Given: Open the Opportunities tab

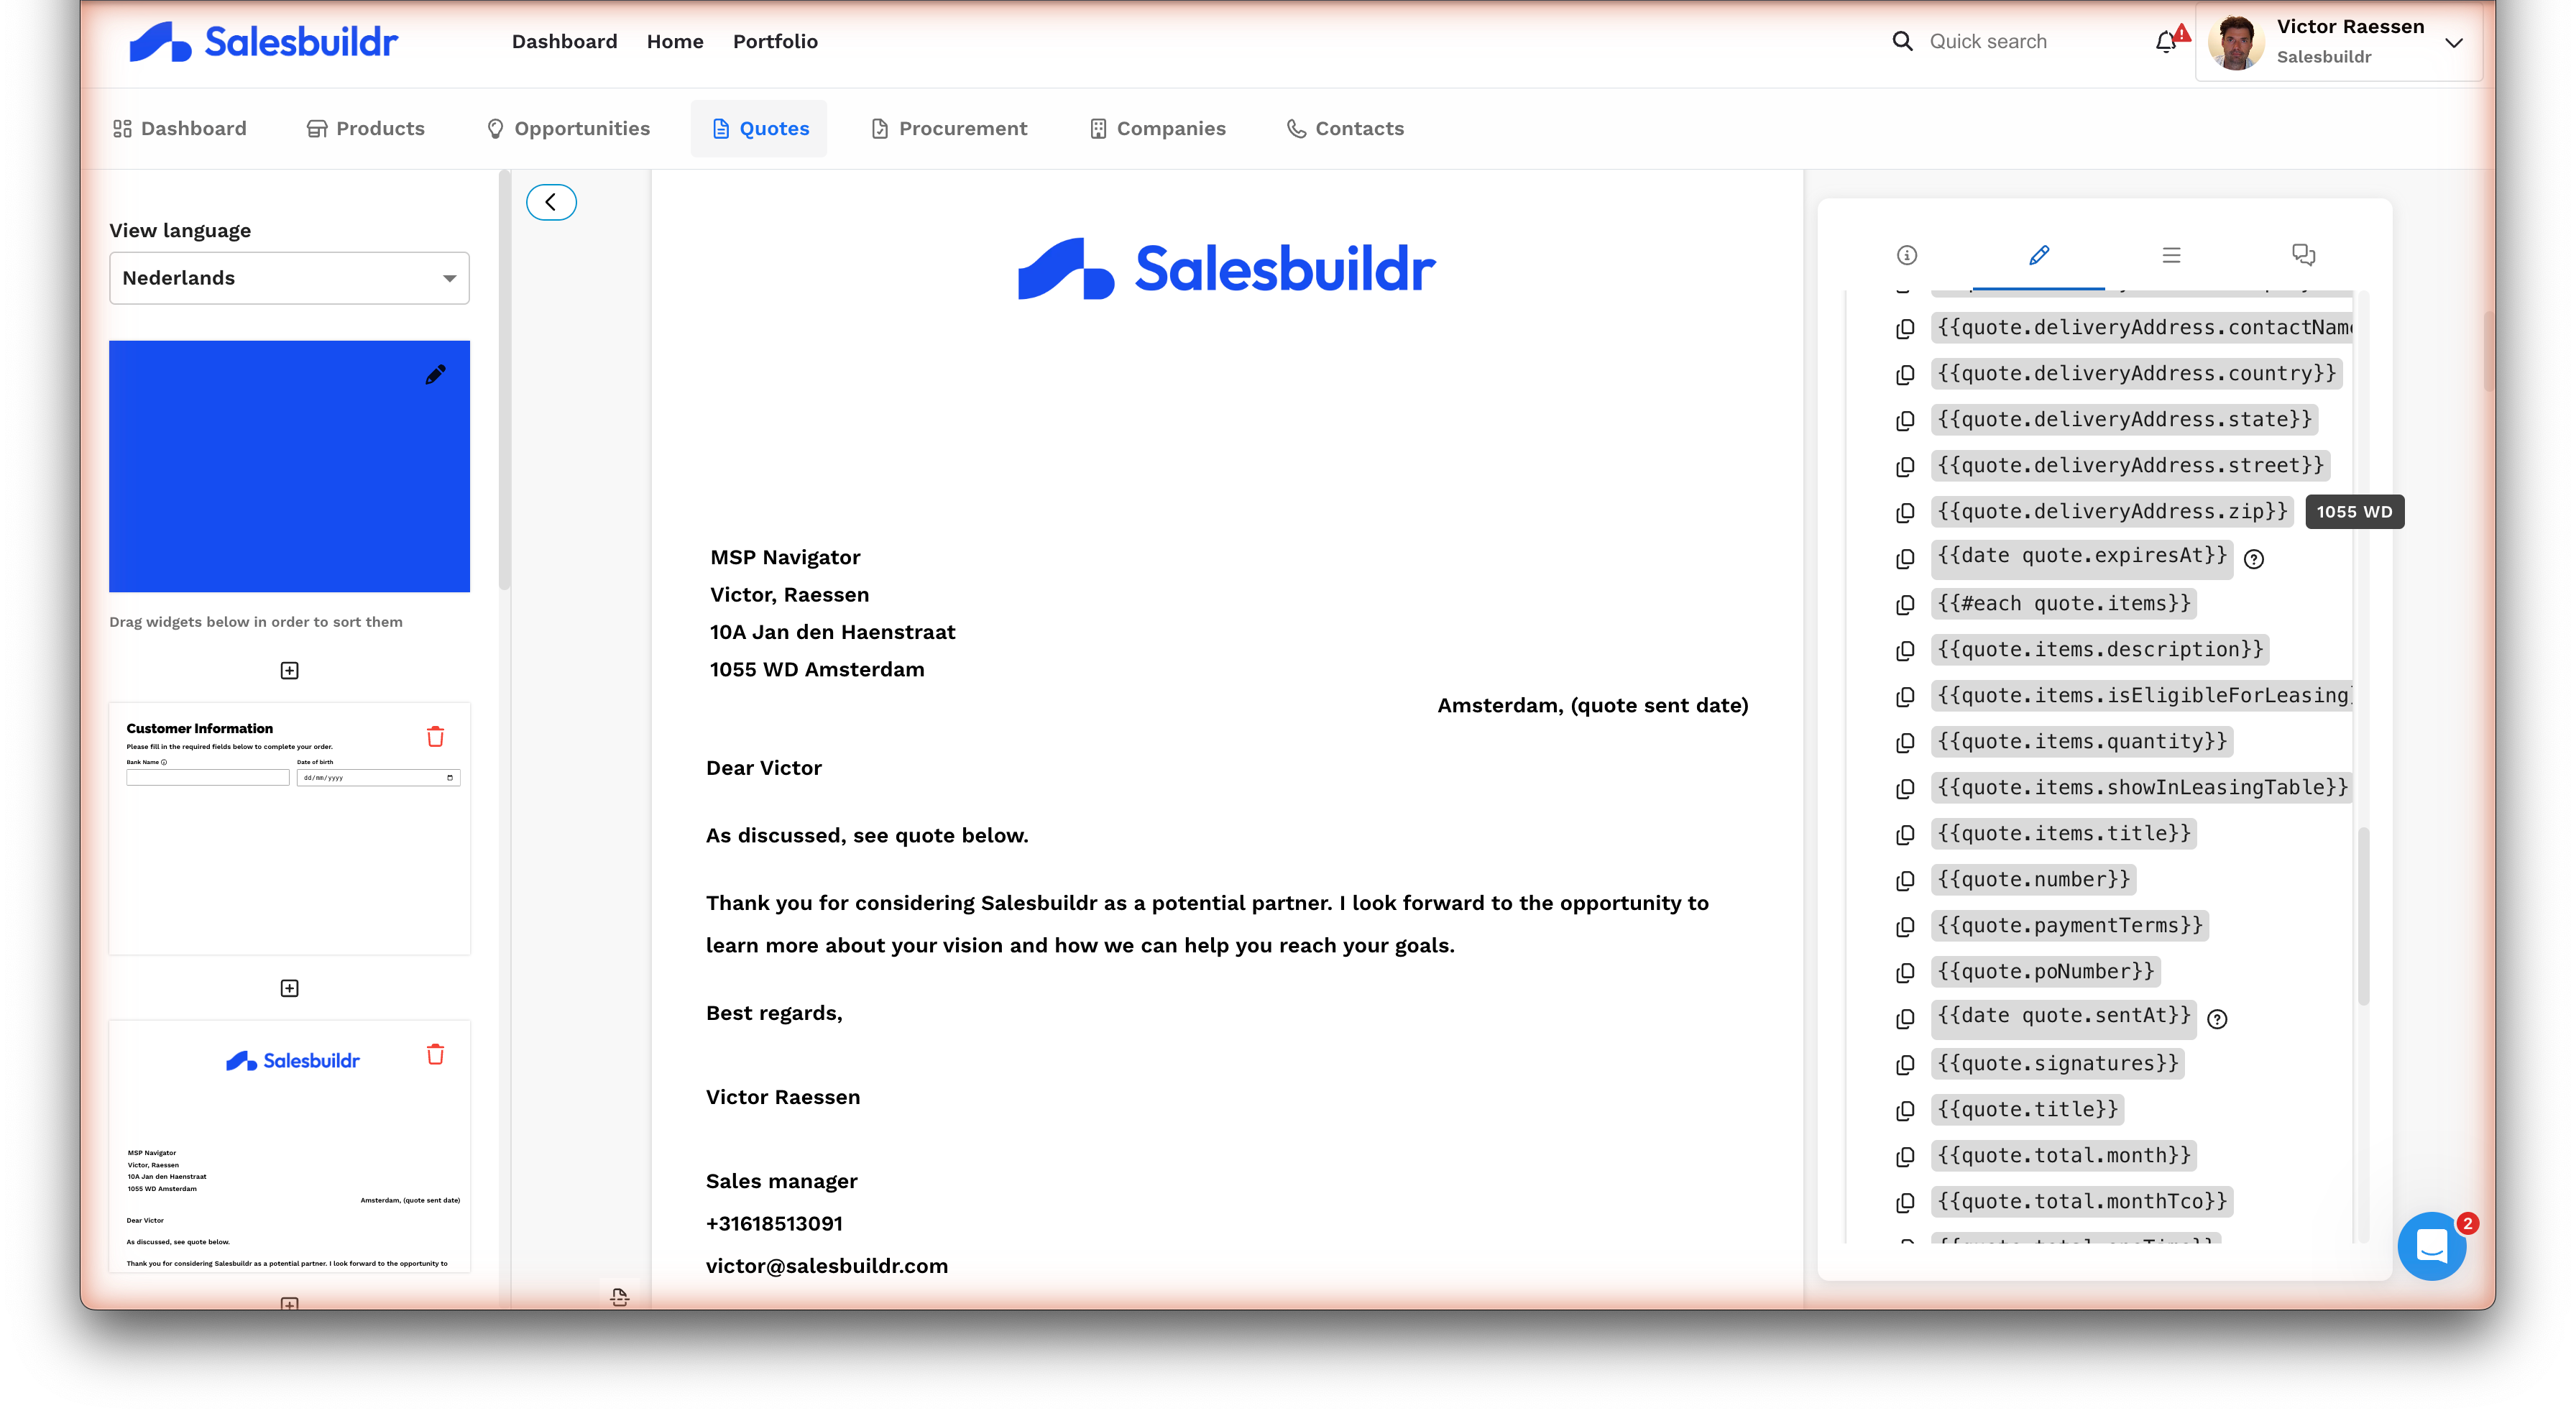Looking at the screenshot, I should 568,128.
